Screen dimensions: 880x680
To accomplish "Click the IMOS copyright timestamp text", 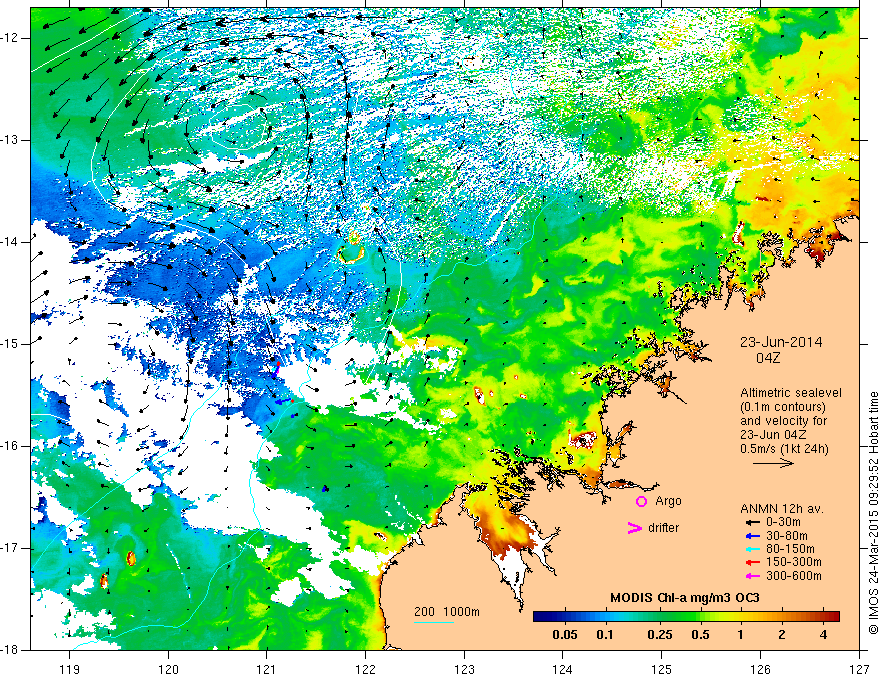I will point(873,513).
